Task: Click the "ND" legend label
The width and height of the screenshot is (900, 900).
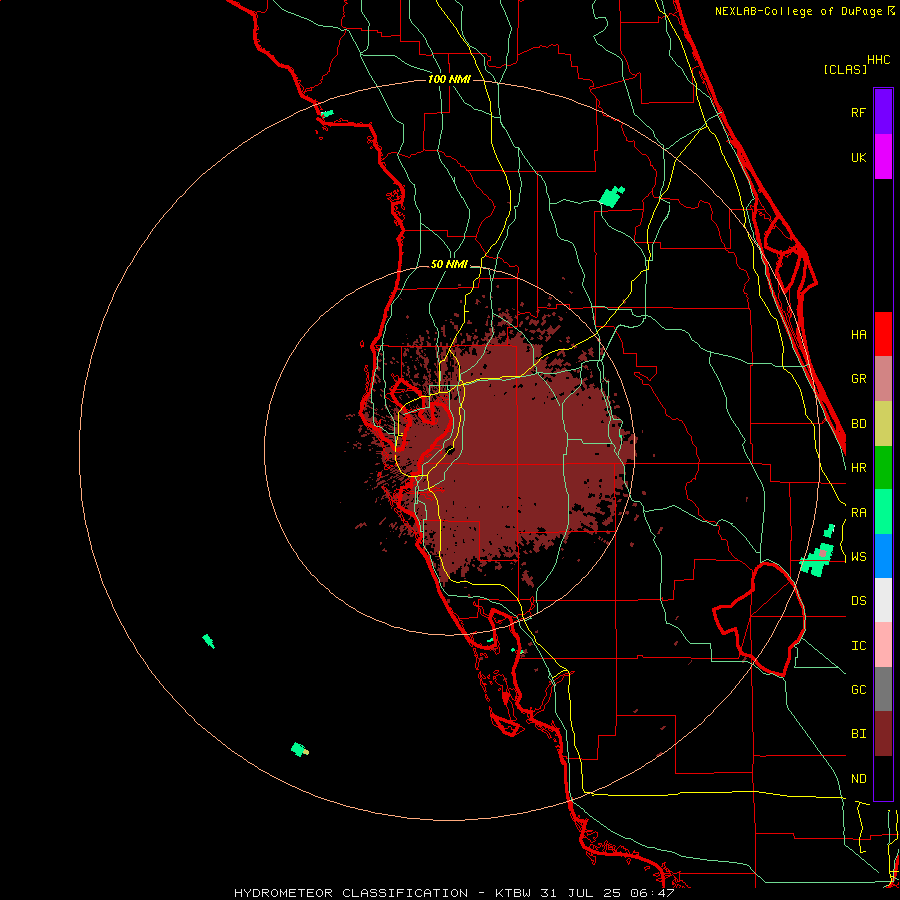Action: coord(858,778)
